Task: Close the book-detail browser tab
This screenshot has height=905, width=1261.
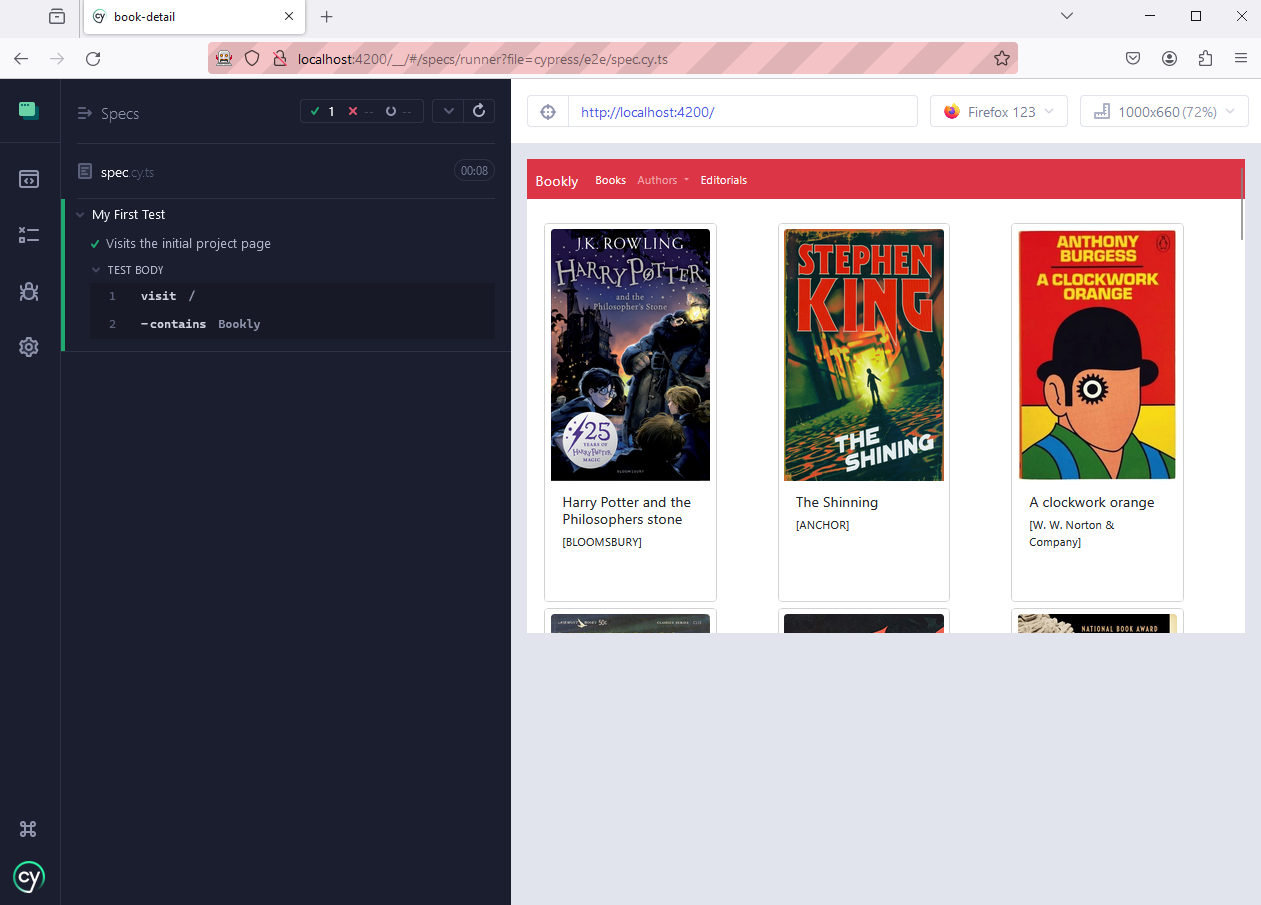Action: point(289,16)
